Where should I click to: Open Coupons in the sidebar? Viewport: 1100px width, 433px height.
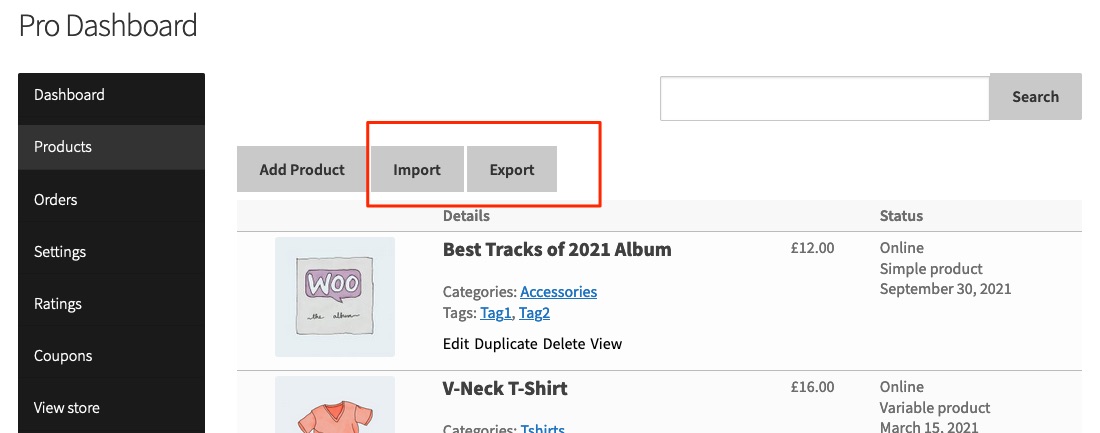[112, 356]
